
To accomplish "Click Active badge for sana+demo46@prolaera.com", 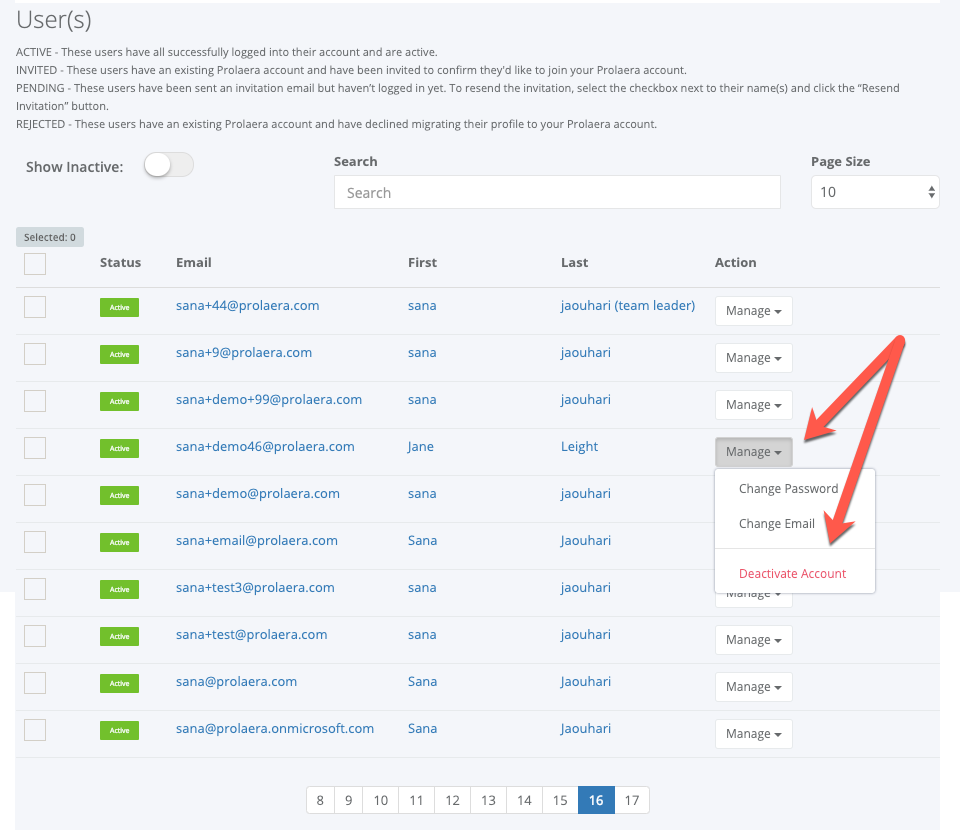I will pyautogui.click(x=119, y=448).
